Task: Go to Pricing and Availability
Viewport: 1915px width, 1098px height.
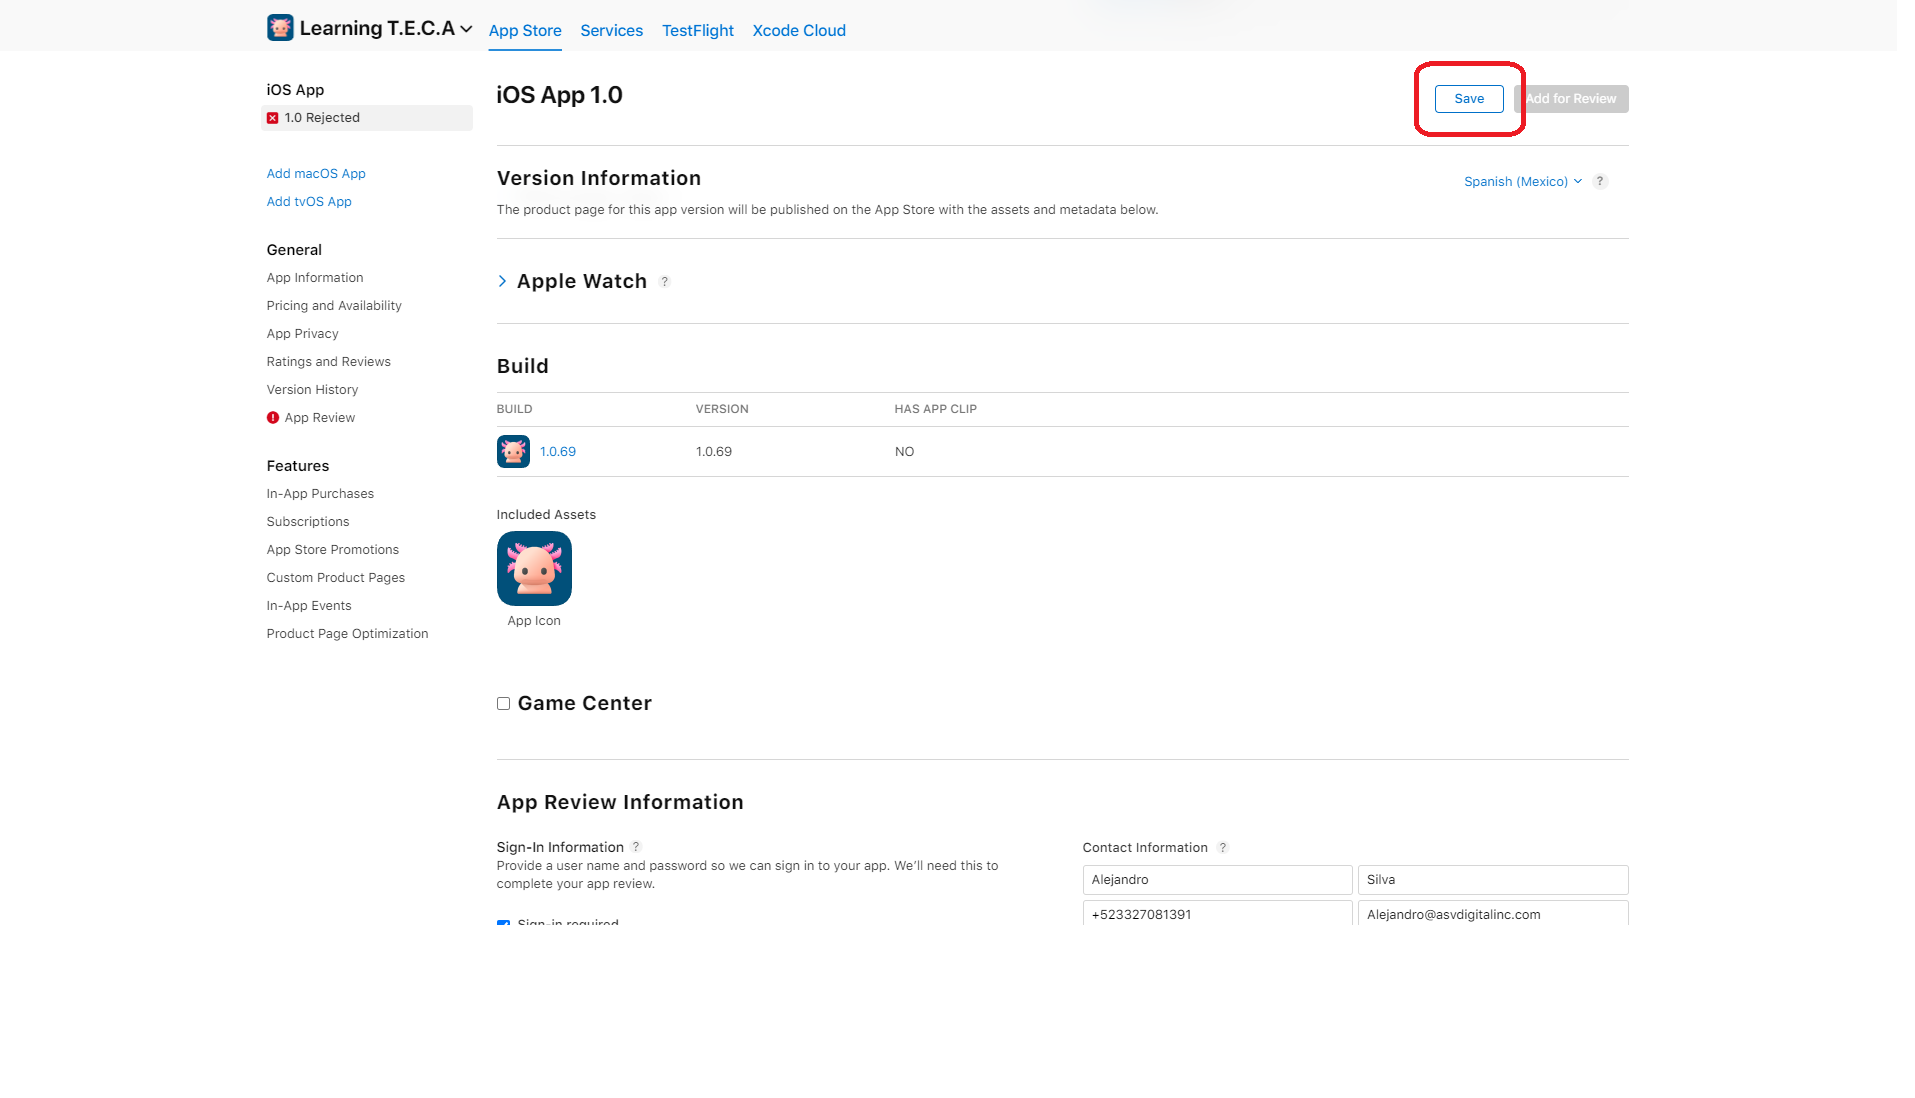Action: pyautogui.click(x=334, y=306)
